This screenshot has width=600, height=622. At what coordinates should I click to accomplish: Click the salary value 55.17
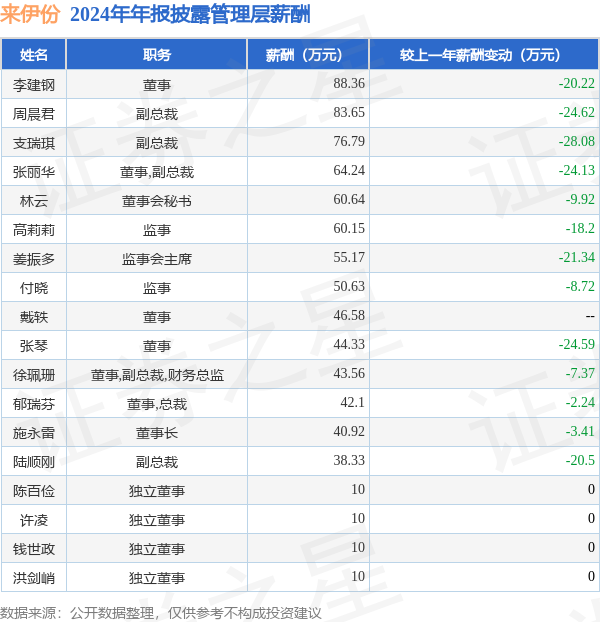349,257
